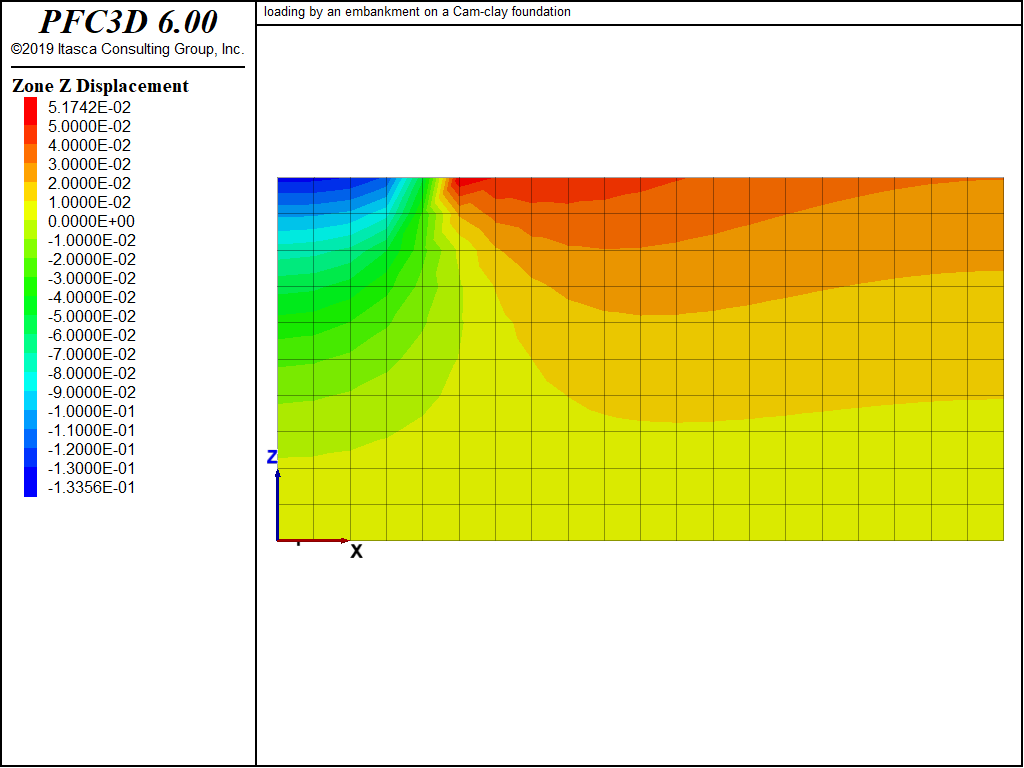Click the legend value -8.0000E-02
The height and width of the screenshot is (768, 1024).
92,373
